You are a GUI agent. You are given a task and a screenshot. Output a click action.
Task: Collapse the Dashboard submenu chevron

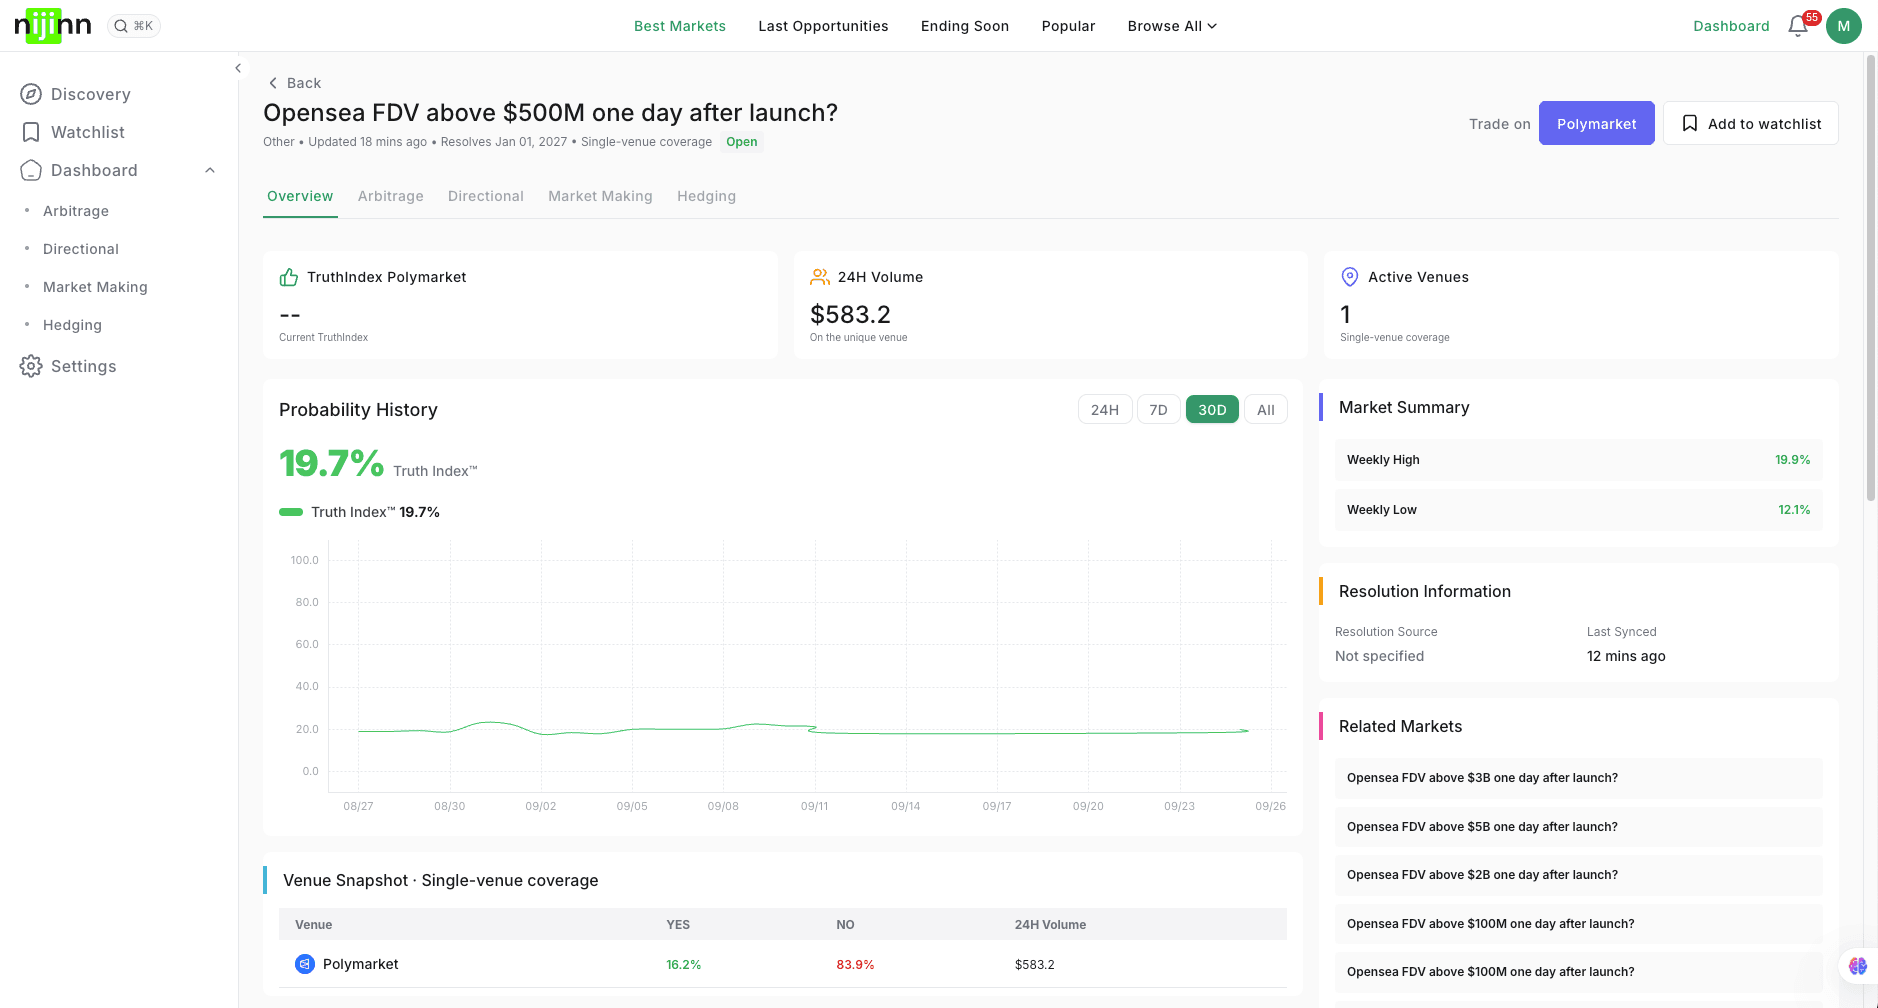210,170
